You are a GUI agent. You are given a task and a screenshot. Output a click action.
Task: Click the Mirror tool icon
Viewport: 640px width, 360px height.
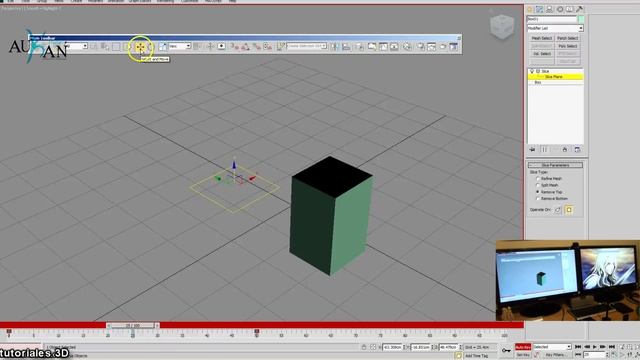(334, 47)
